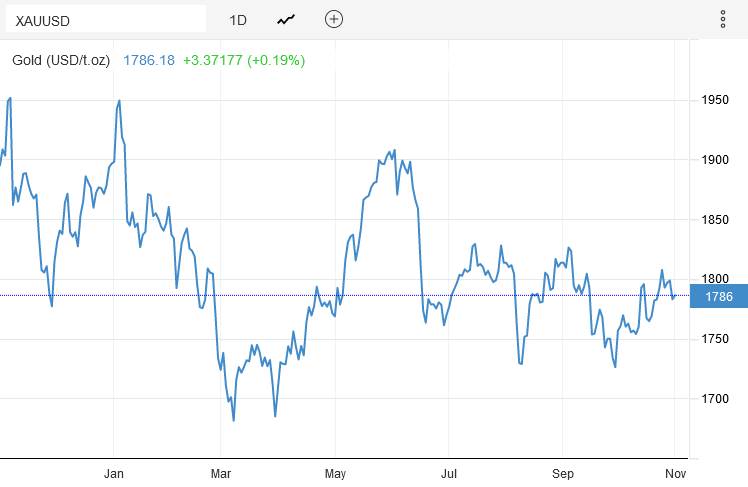Click the Jul date axis label
Viewport: 748px width, 487px height.
tap(449, 474)
